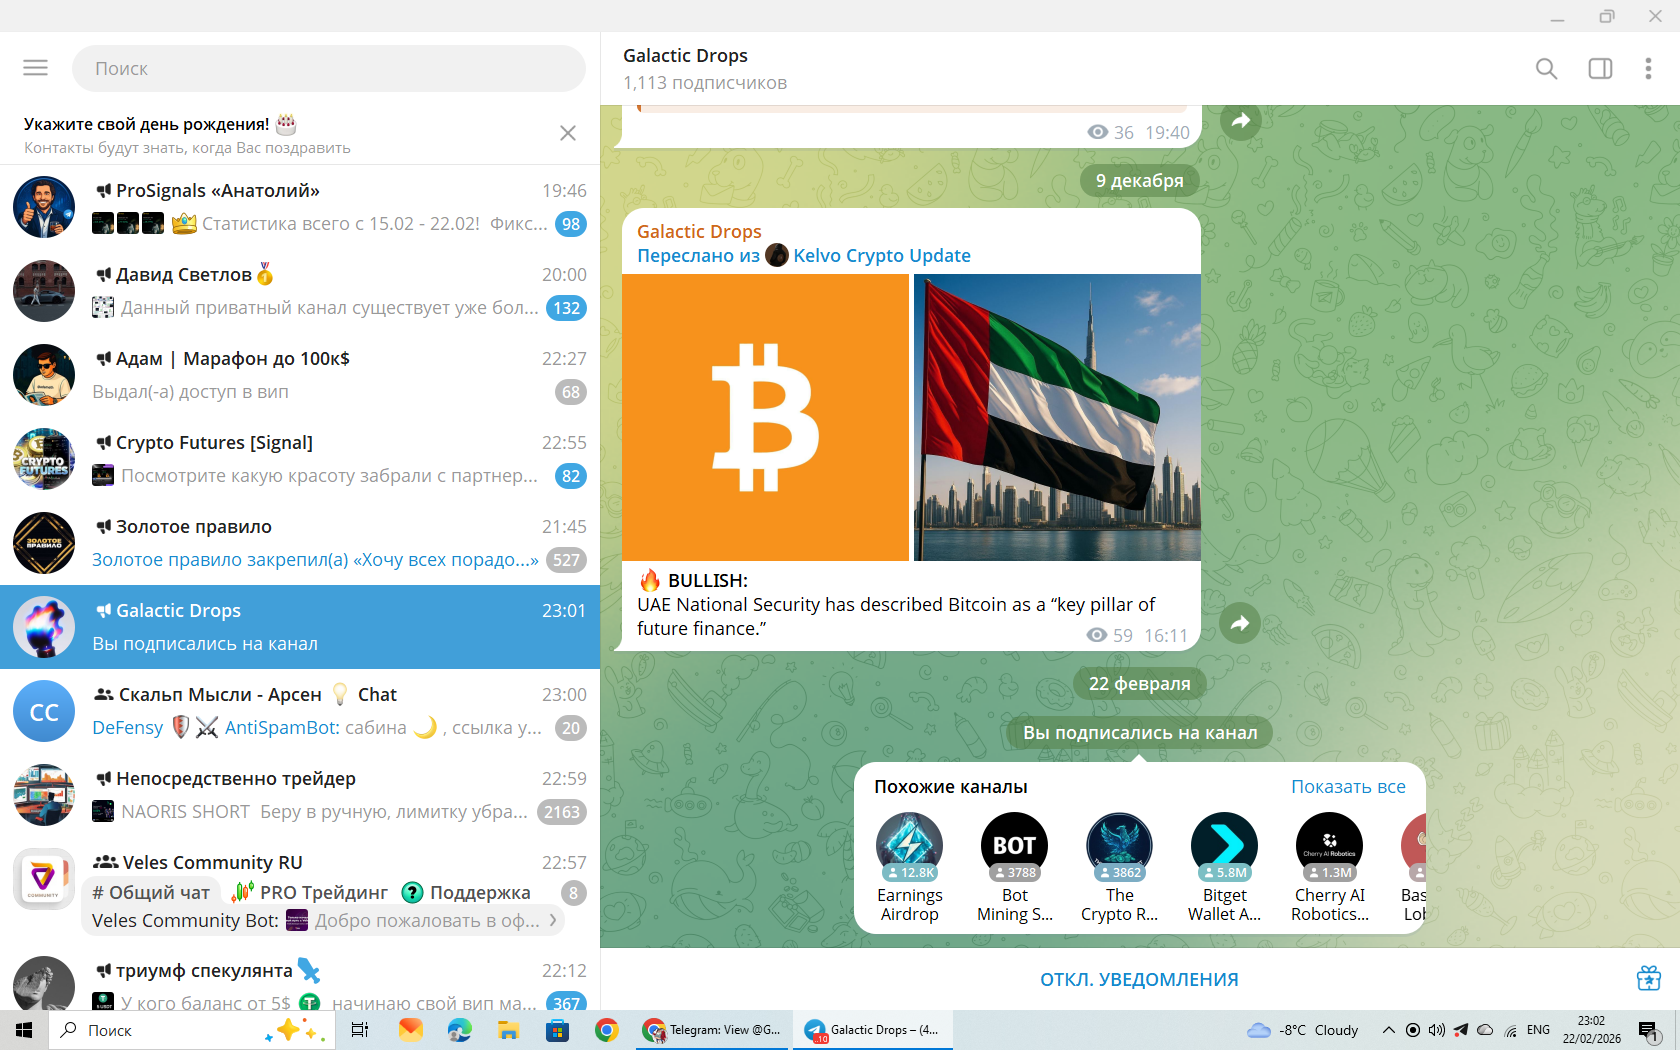The image size is (1680, 1050).
Task: Click the ProSignals profile avatar
Action: point(44,207)
